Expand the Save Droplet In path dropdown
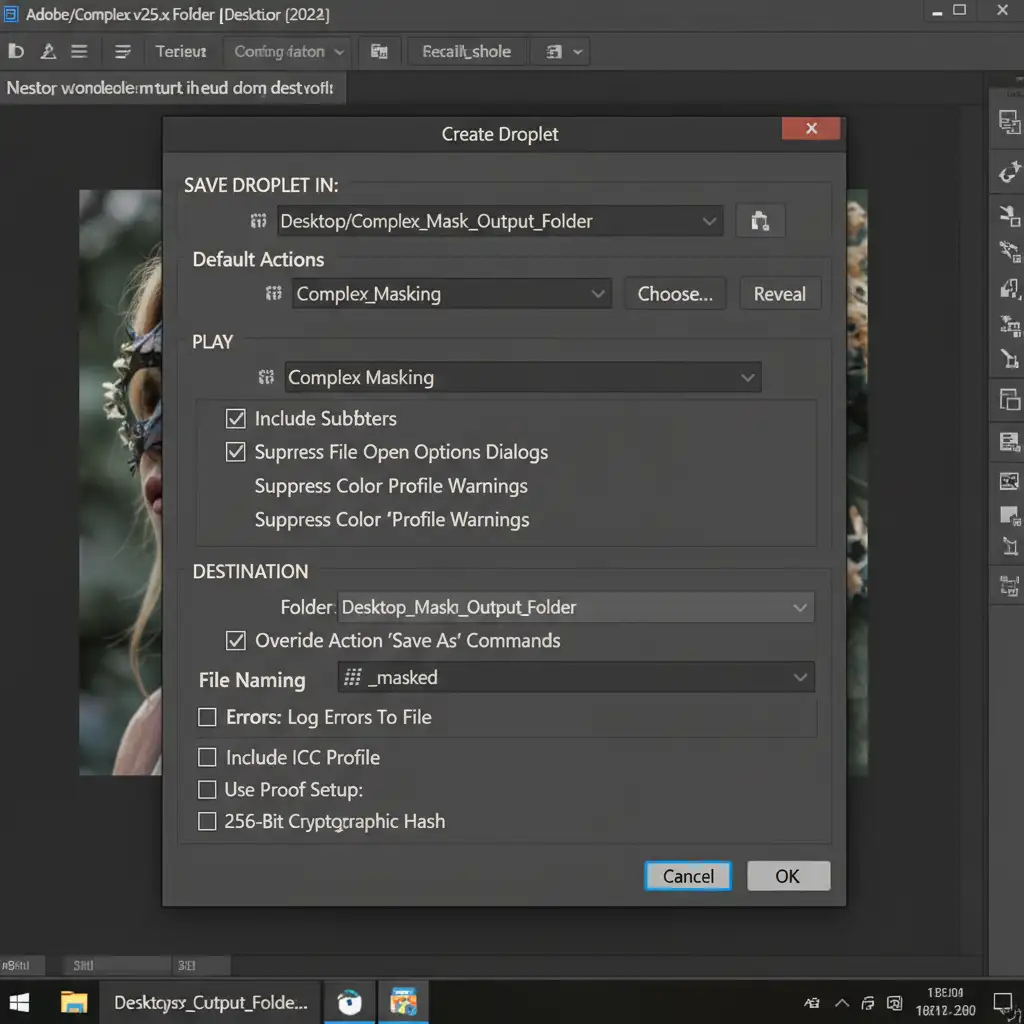The height and width of the screenshot is (1024, 1024). 709,221
